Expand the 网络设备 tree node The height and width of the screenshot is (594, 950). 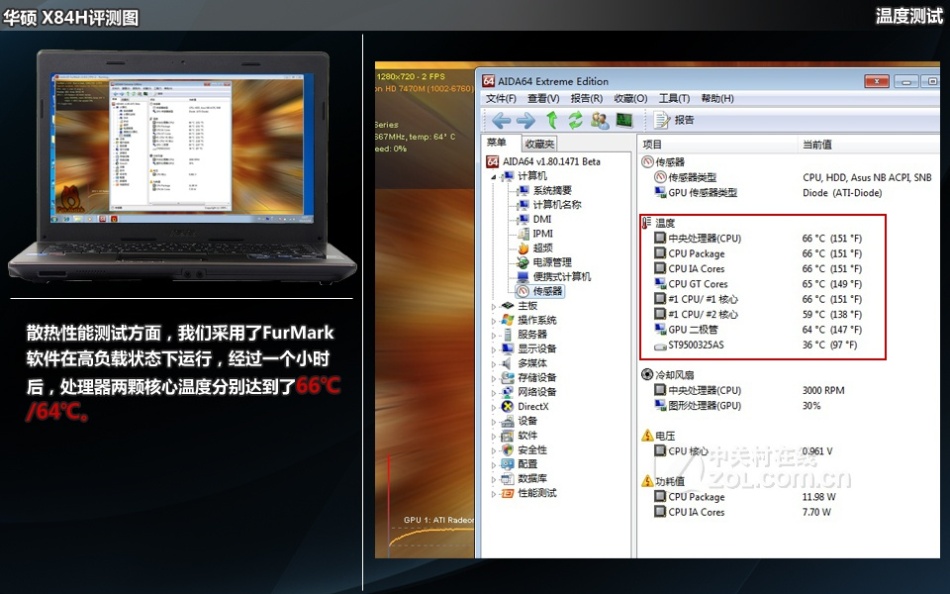[494, 393]
